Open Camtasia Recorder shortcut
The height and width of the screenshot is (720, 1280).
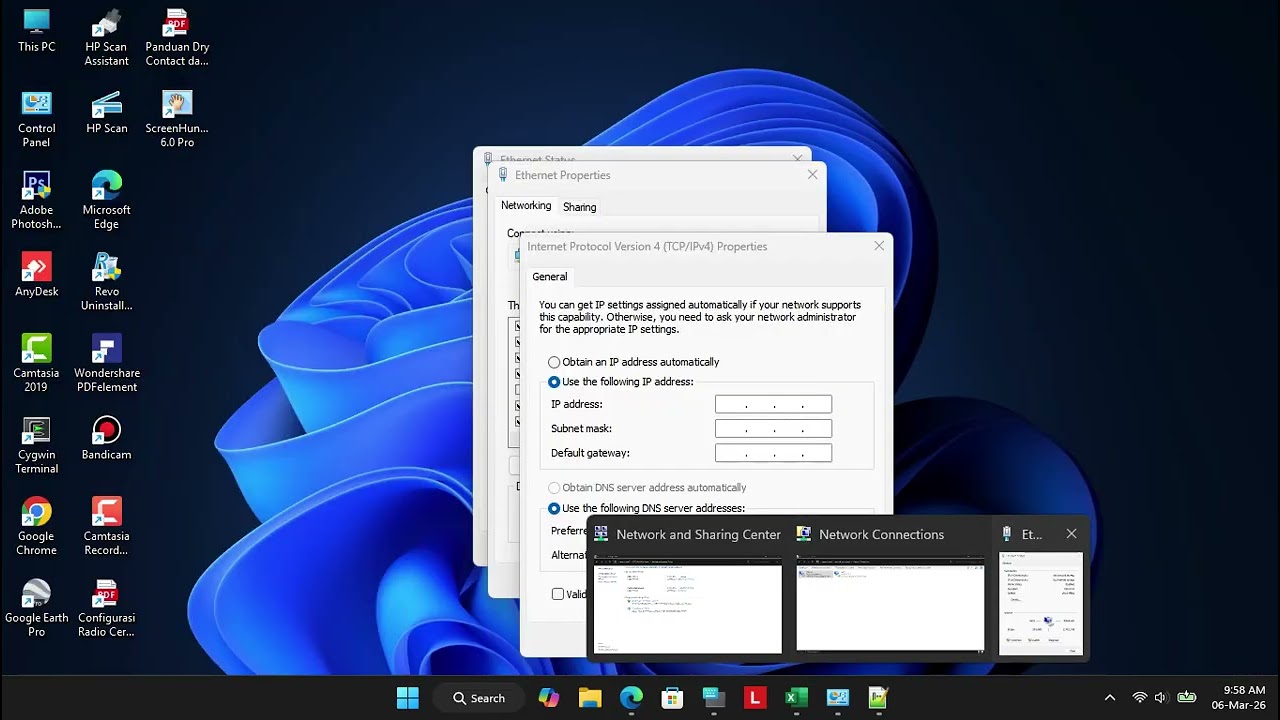[x=106, y=527]
